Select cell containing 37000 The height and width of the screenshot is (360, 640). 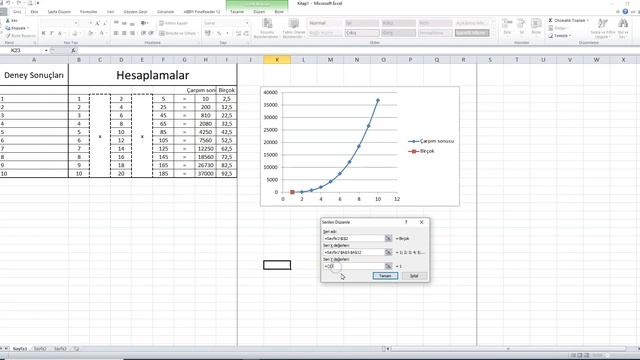pos(205,173)
